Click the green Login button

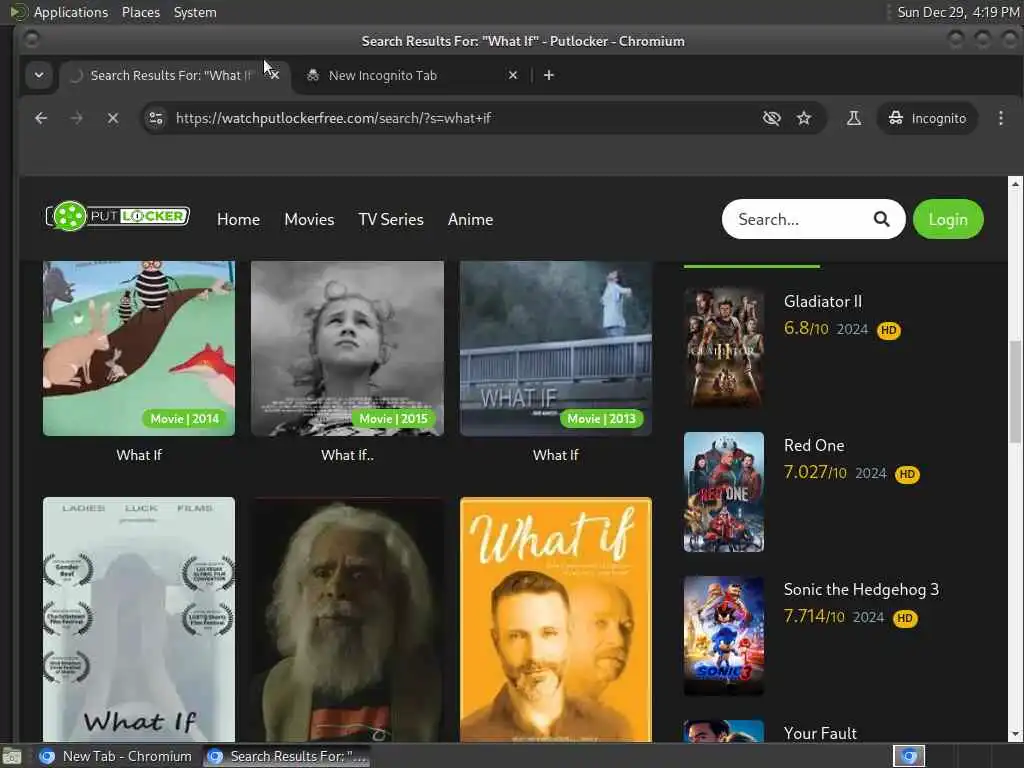click(948, 219)
